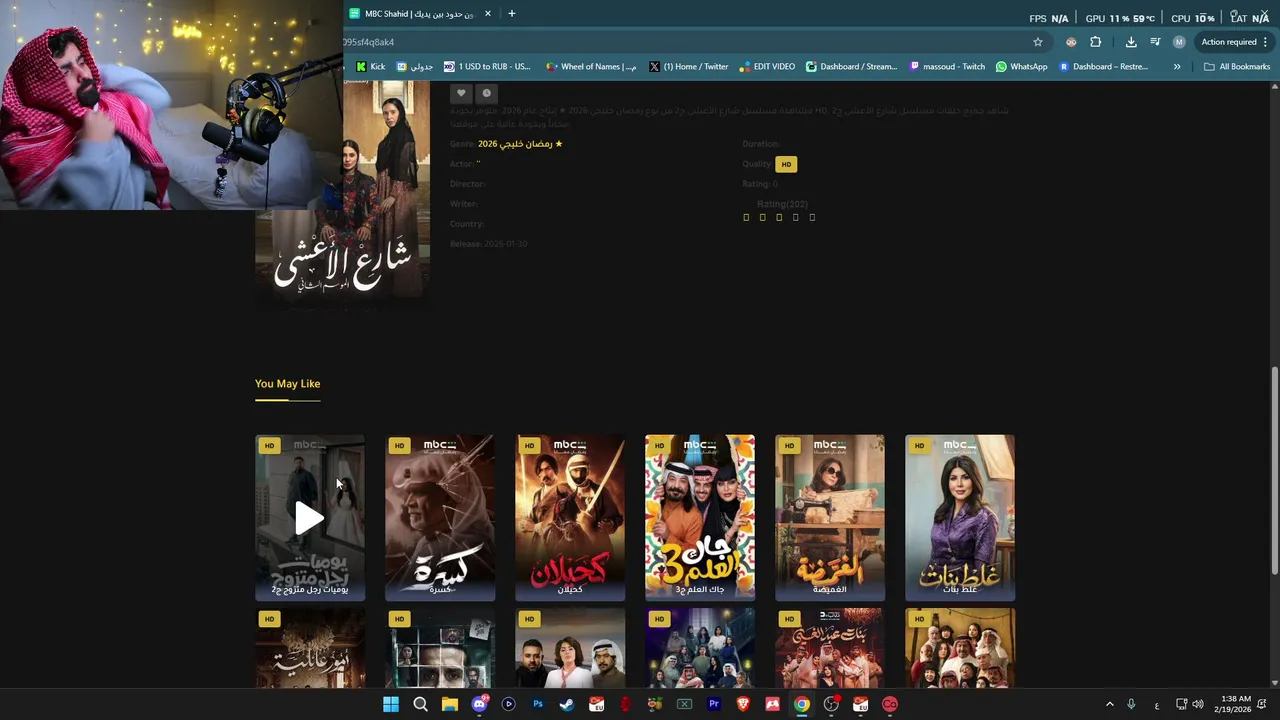Image resolution: width=1280 pixels, height=720 pixels.
Task: Click the page vertical scrollbar thumb
Action: tap(1274, 470)
